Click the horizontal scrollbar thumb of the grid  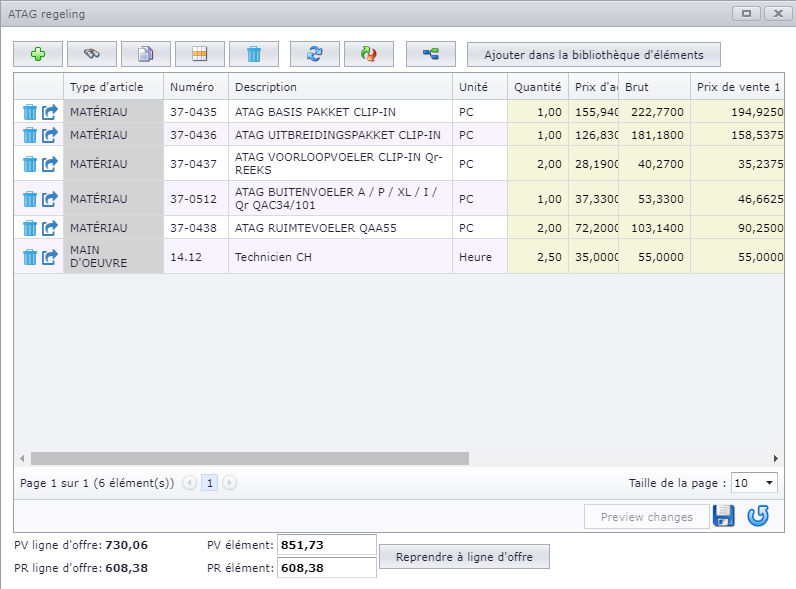click(250, 459)
